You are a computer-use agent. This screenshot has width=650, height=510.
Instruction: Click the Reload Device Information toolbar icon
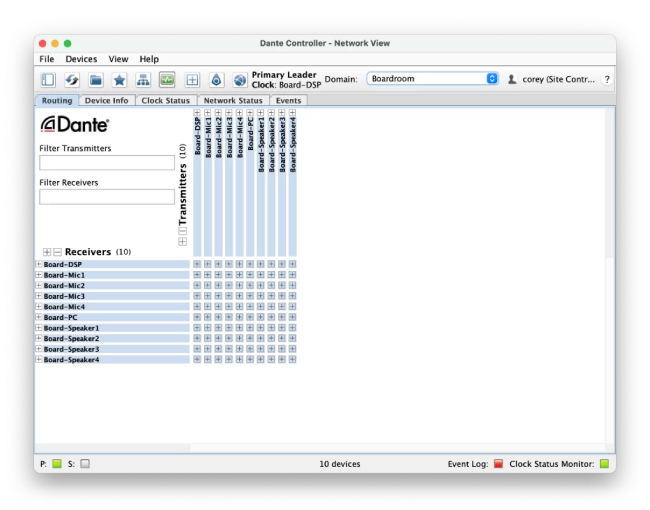(x=73, y=79)
